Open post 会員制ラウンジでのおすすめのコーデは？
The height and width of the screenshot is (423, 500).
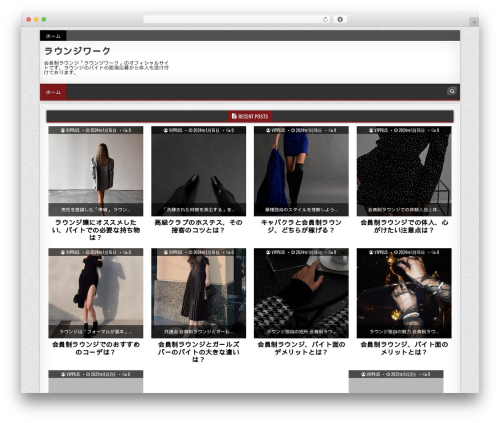96,348
